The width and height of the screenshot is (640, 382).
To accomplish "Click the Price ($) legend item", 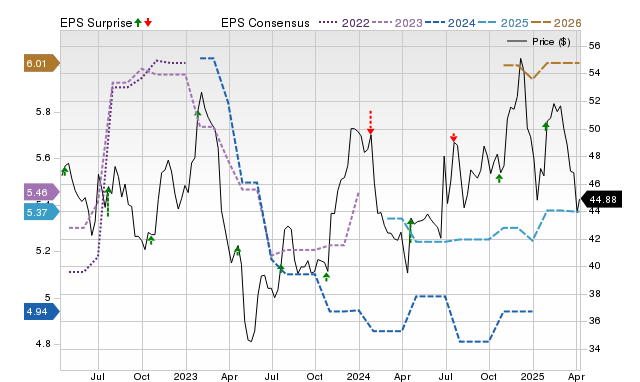I will pos(538,42).
